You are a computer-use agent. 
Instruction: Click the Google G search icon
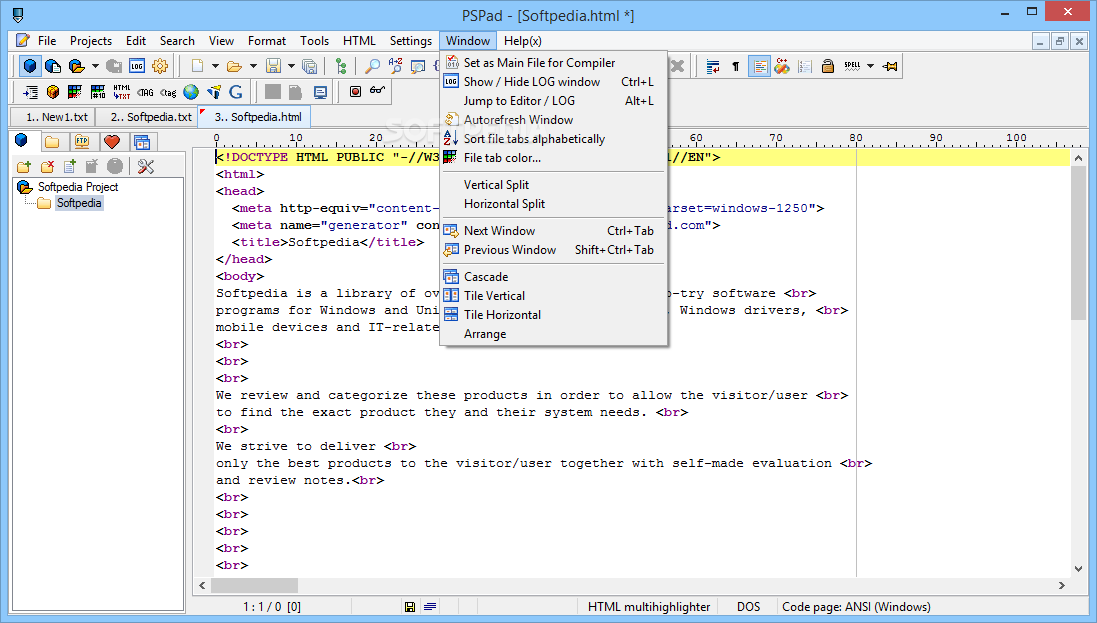pyautogui.click(x=236, y=92)
